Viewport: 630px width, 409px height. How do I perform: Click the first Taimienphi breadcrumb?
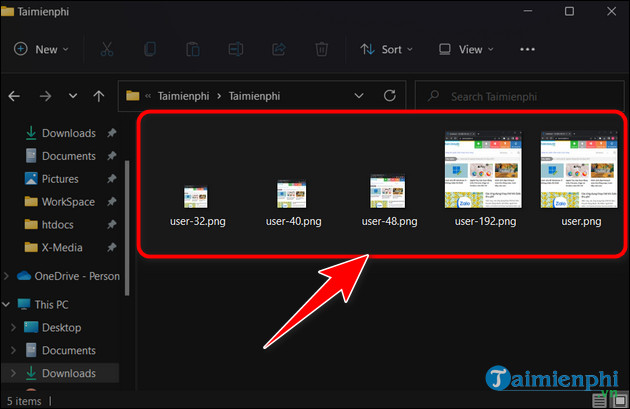point(183,96)
